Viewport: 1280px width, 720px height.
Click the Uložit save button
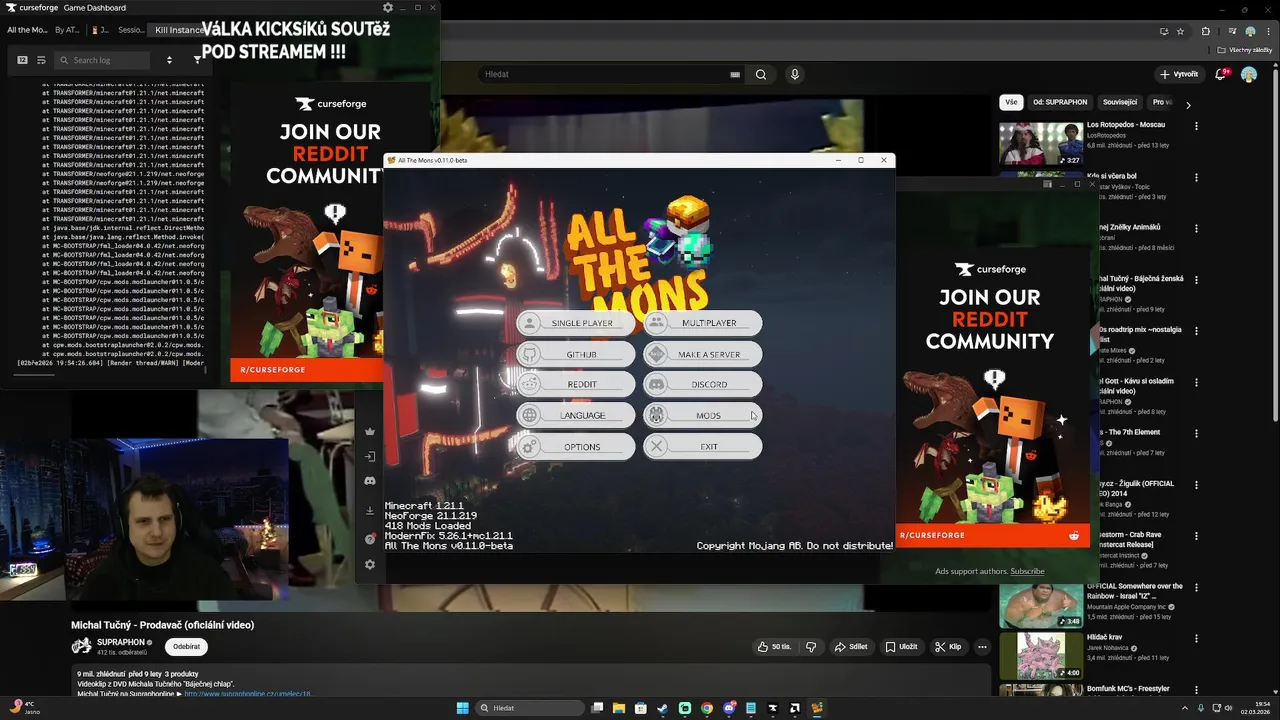pos(901,647)
